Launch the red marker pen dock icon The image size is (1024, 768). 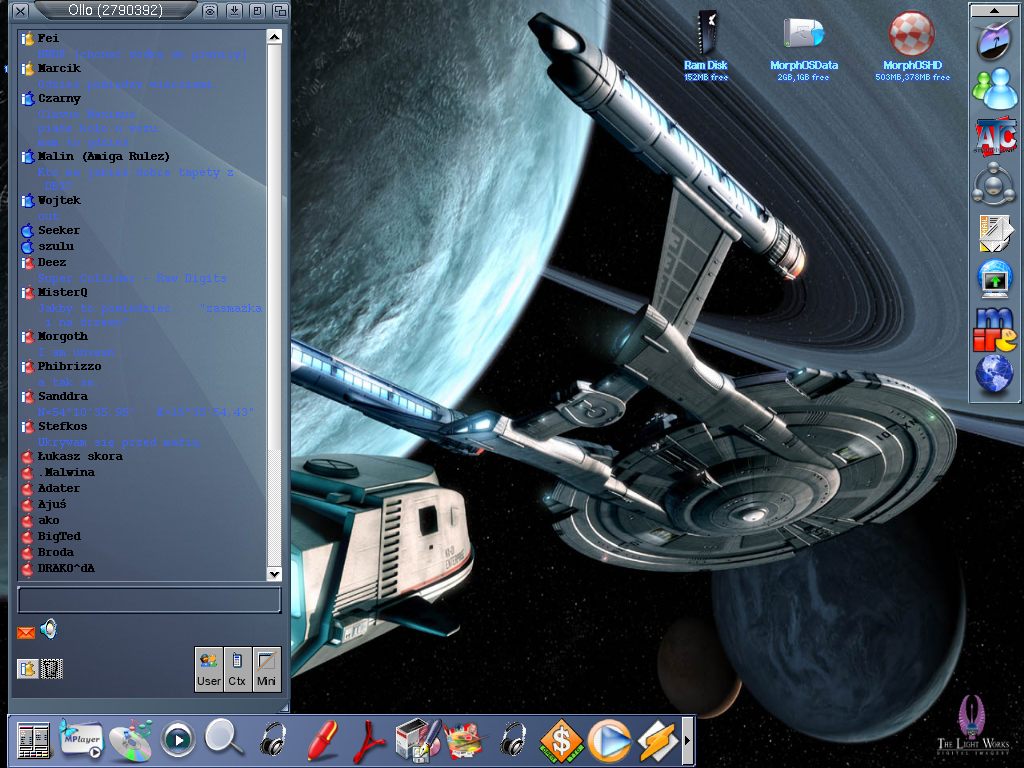pos(321,741)
